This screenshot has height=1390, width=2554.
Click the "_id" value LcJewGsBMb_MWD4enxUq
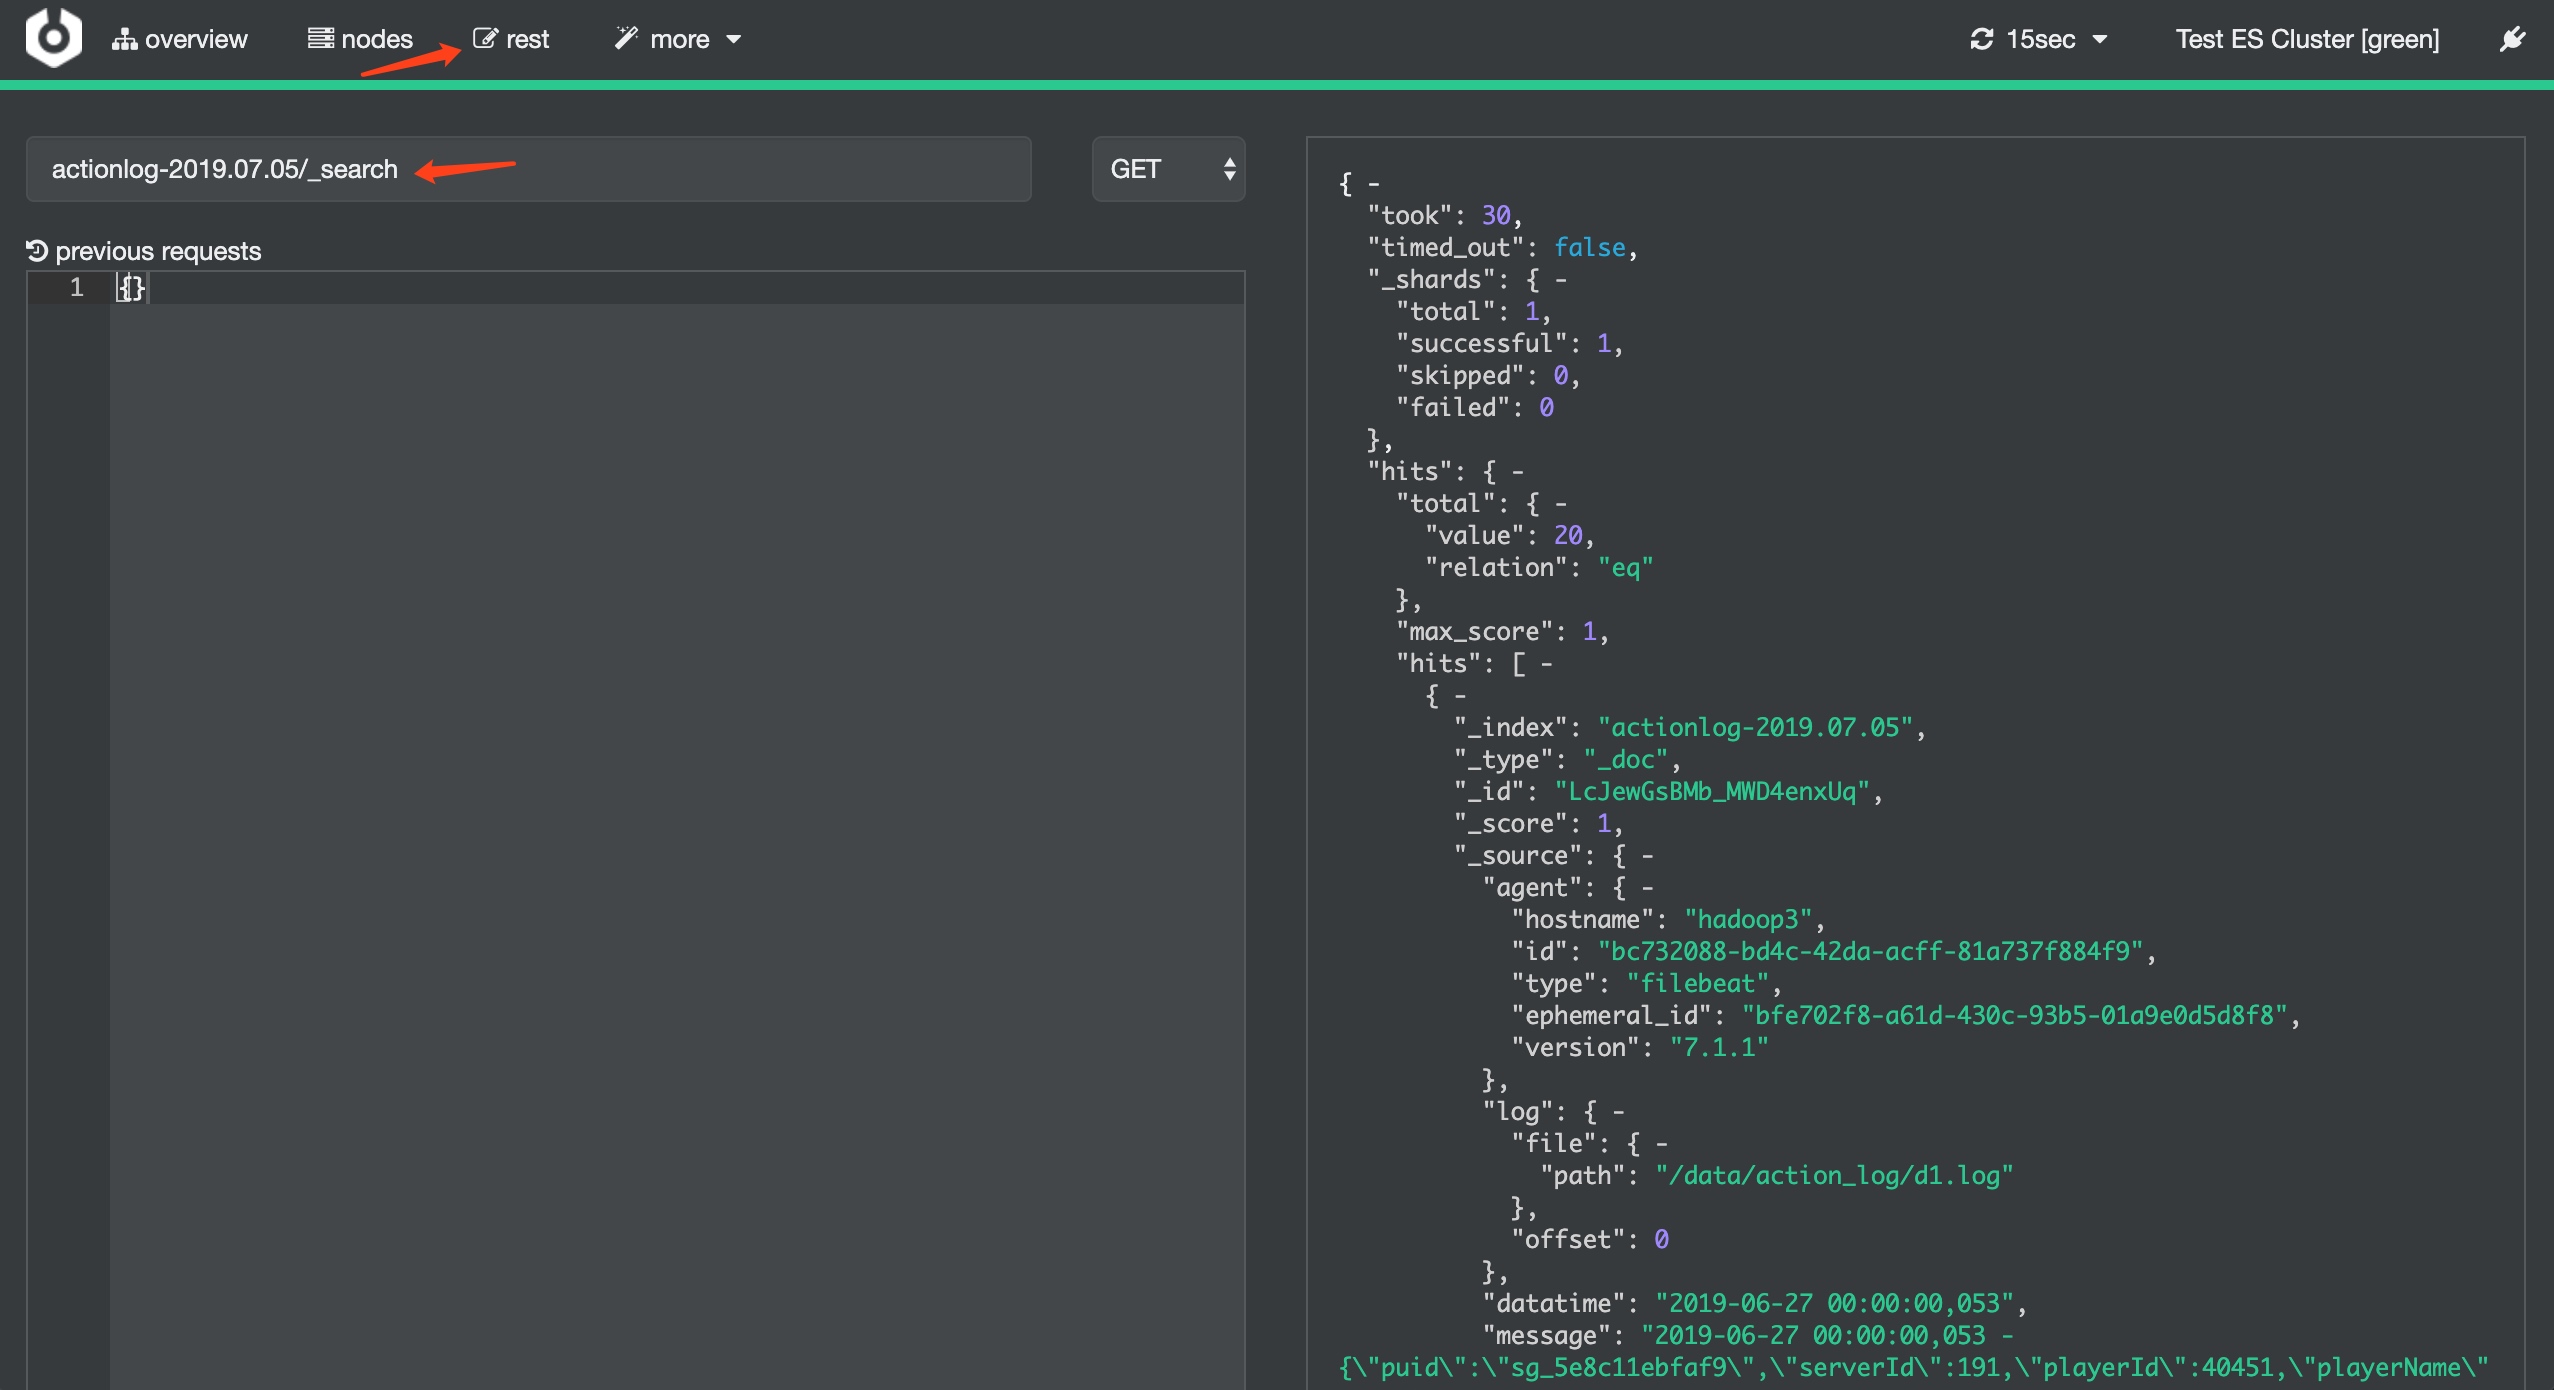click(x=1712, y=792)
